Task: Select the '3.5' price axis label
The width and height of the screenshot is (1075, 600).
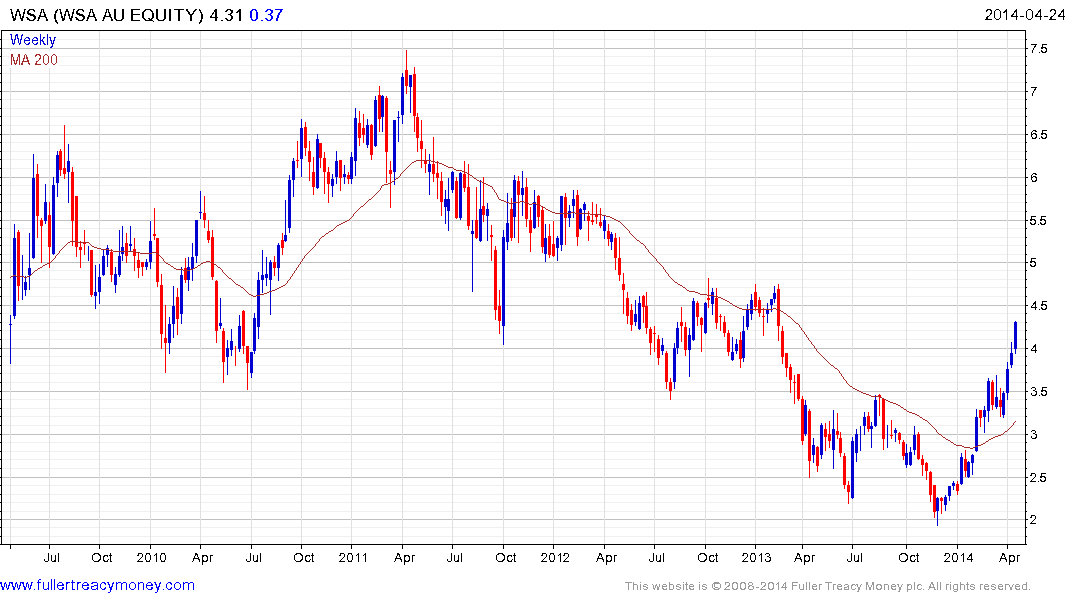Action: pos(1038,392)
